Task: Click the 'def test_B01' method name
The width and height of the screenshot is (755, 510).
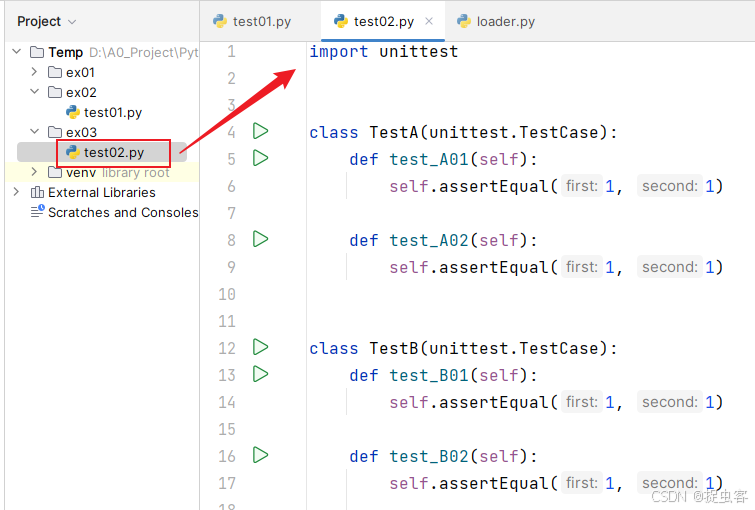Action: 430,375
